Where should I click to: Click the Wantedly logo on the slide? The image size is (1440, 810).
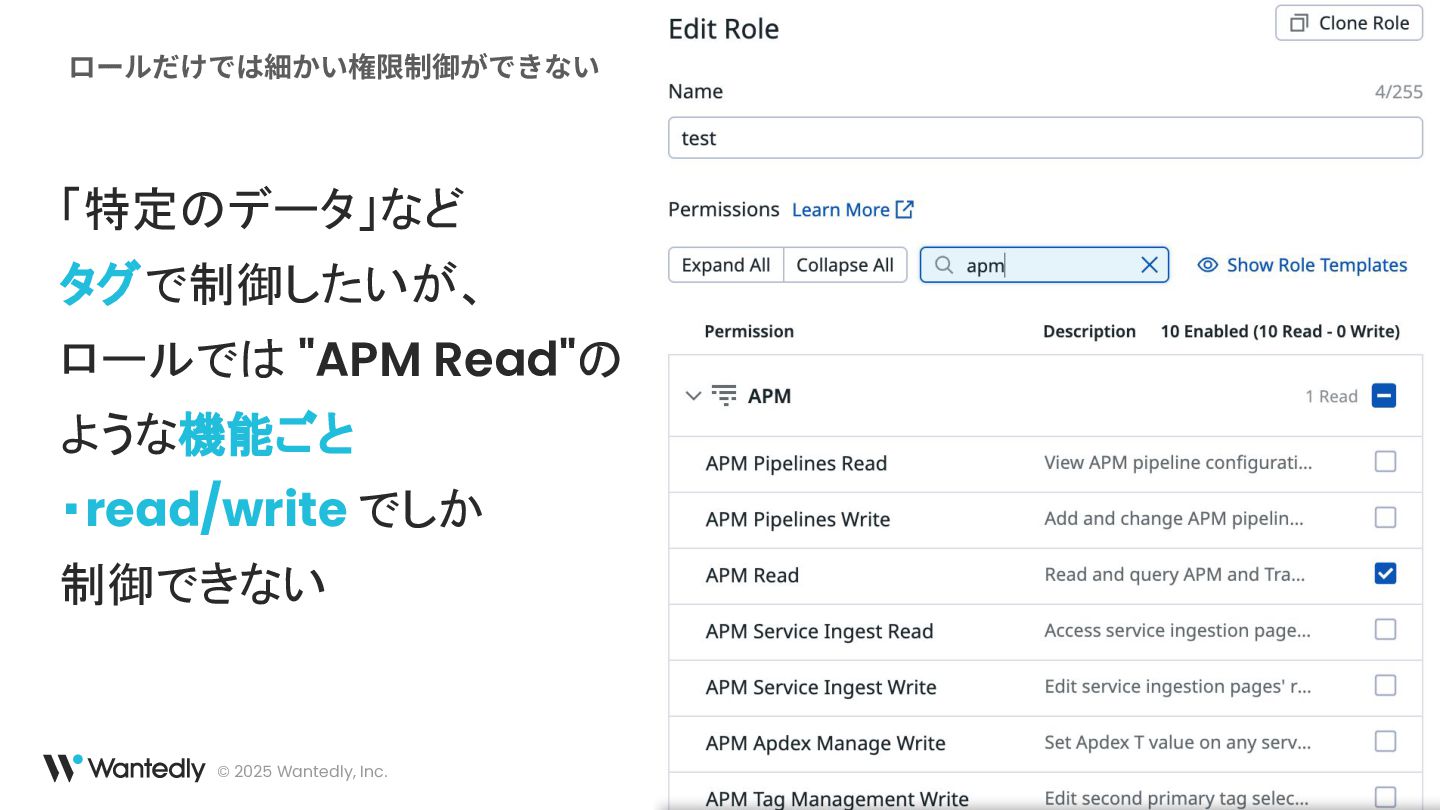(123, 769)
